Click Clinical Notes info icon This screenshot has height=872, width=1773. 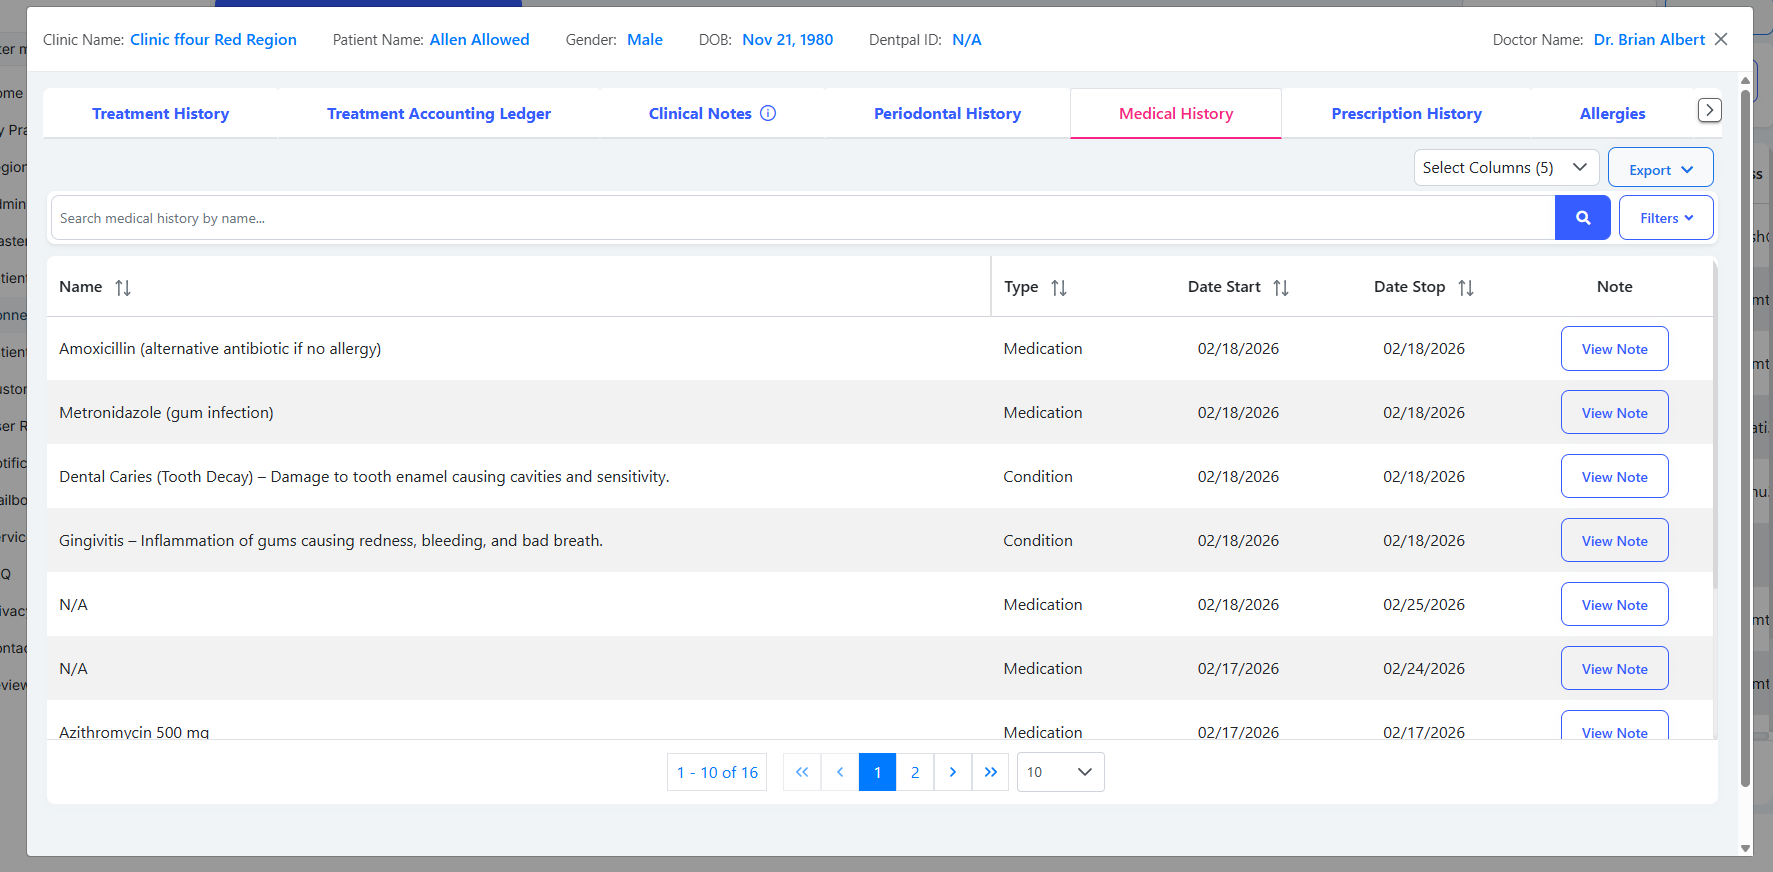pyautogui.click(x=768, y=113)
